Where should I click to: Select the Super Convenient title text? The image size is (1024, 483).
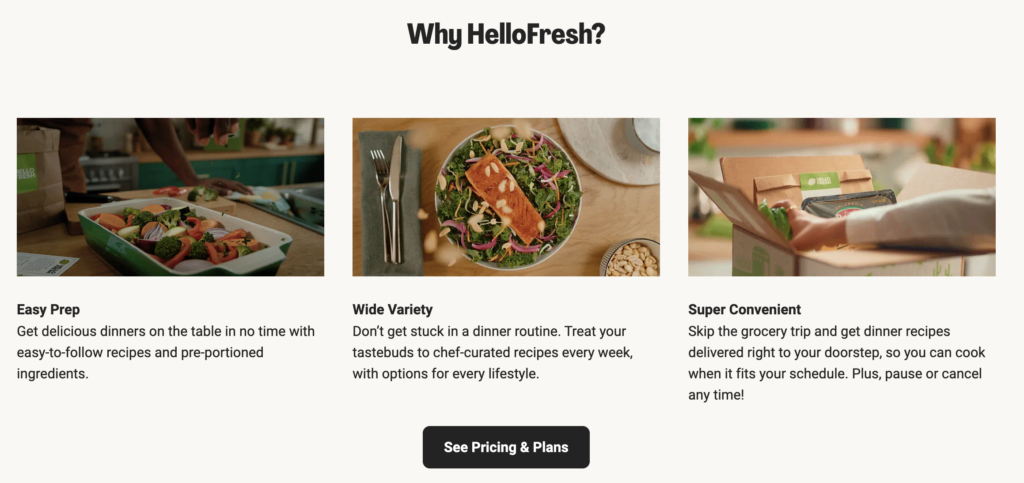744,310
